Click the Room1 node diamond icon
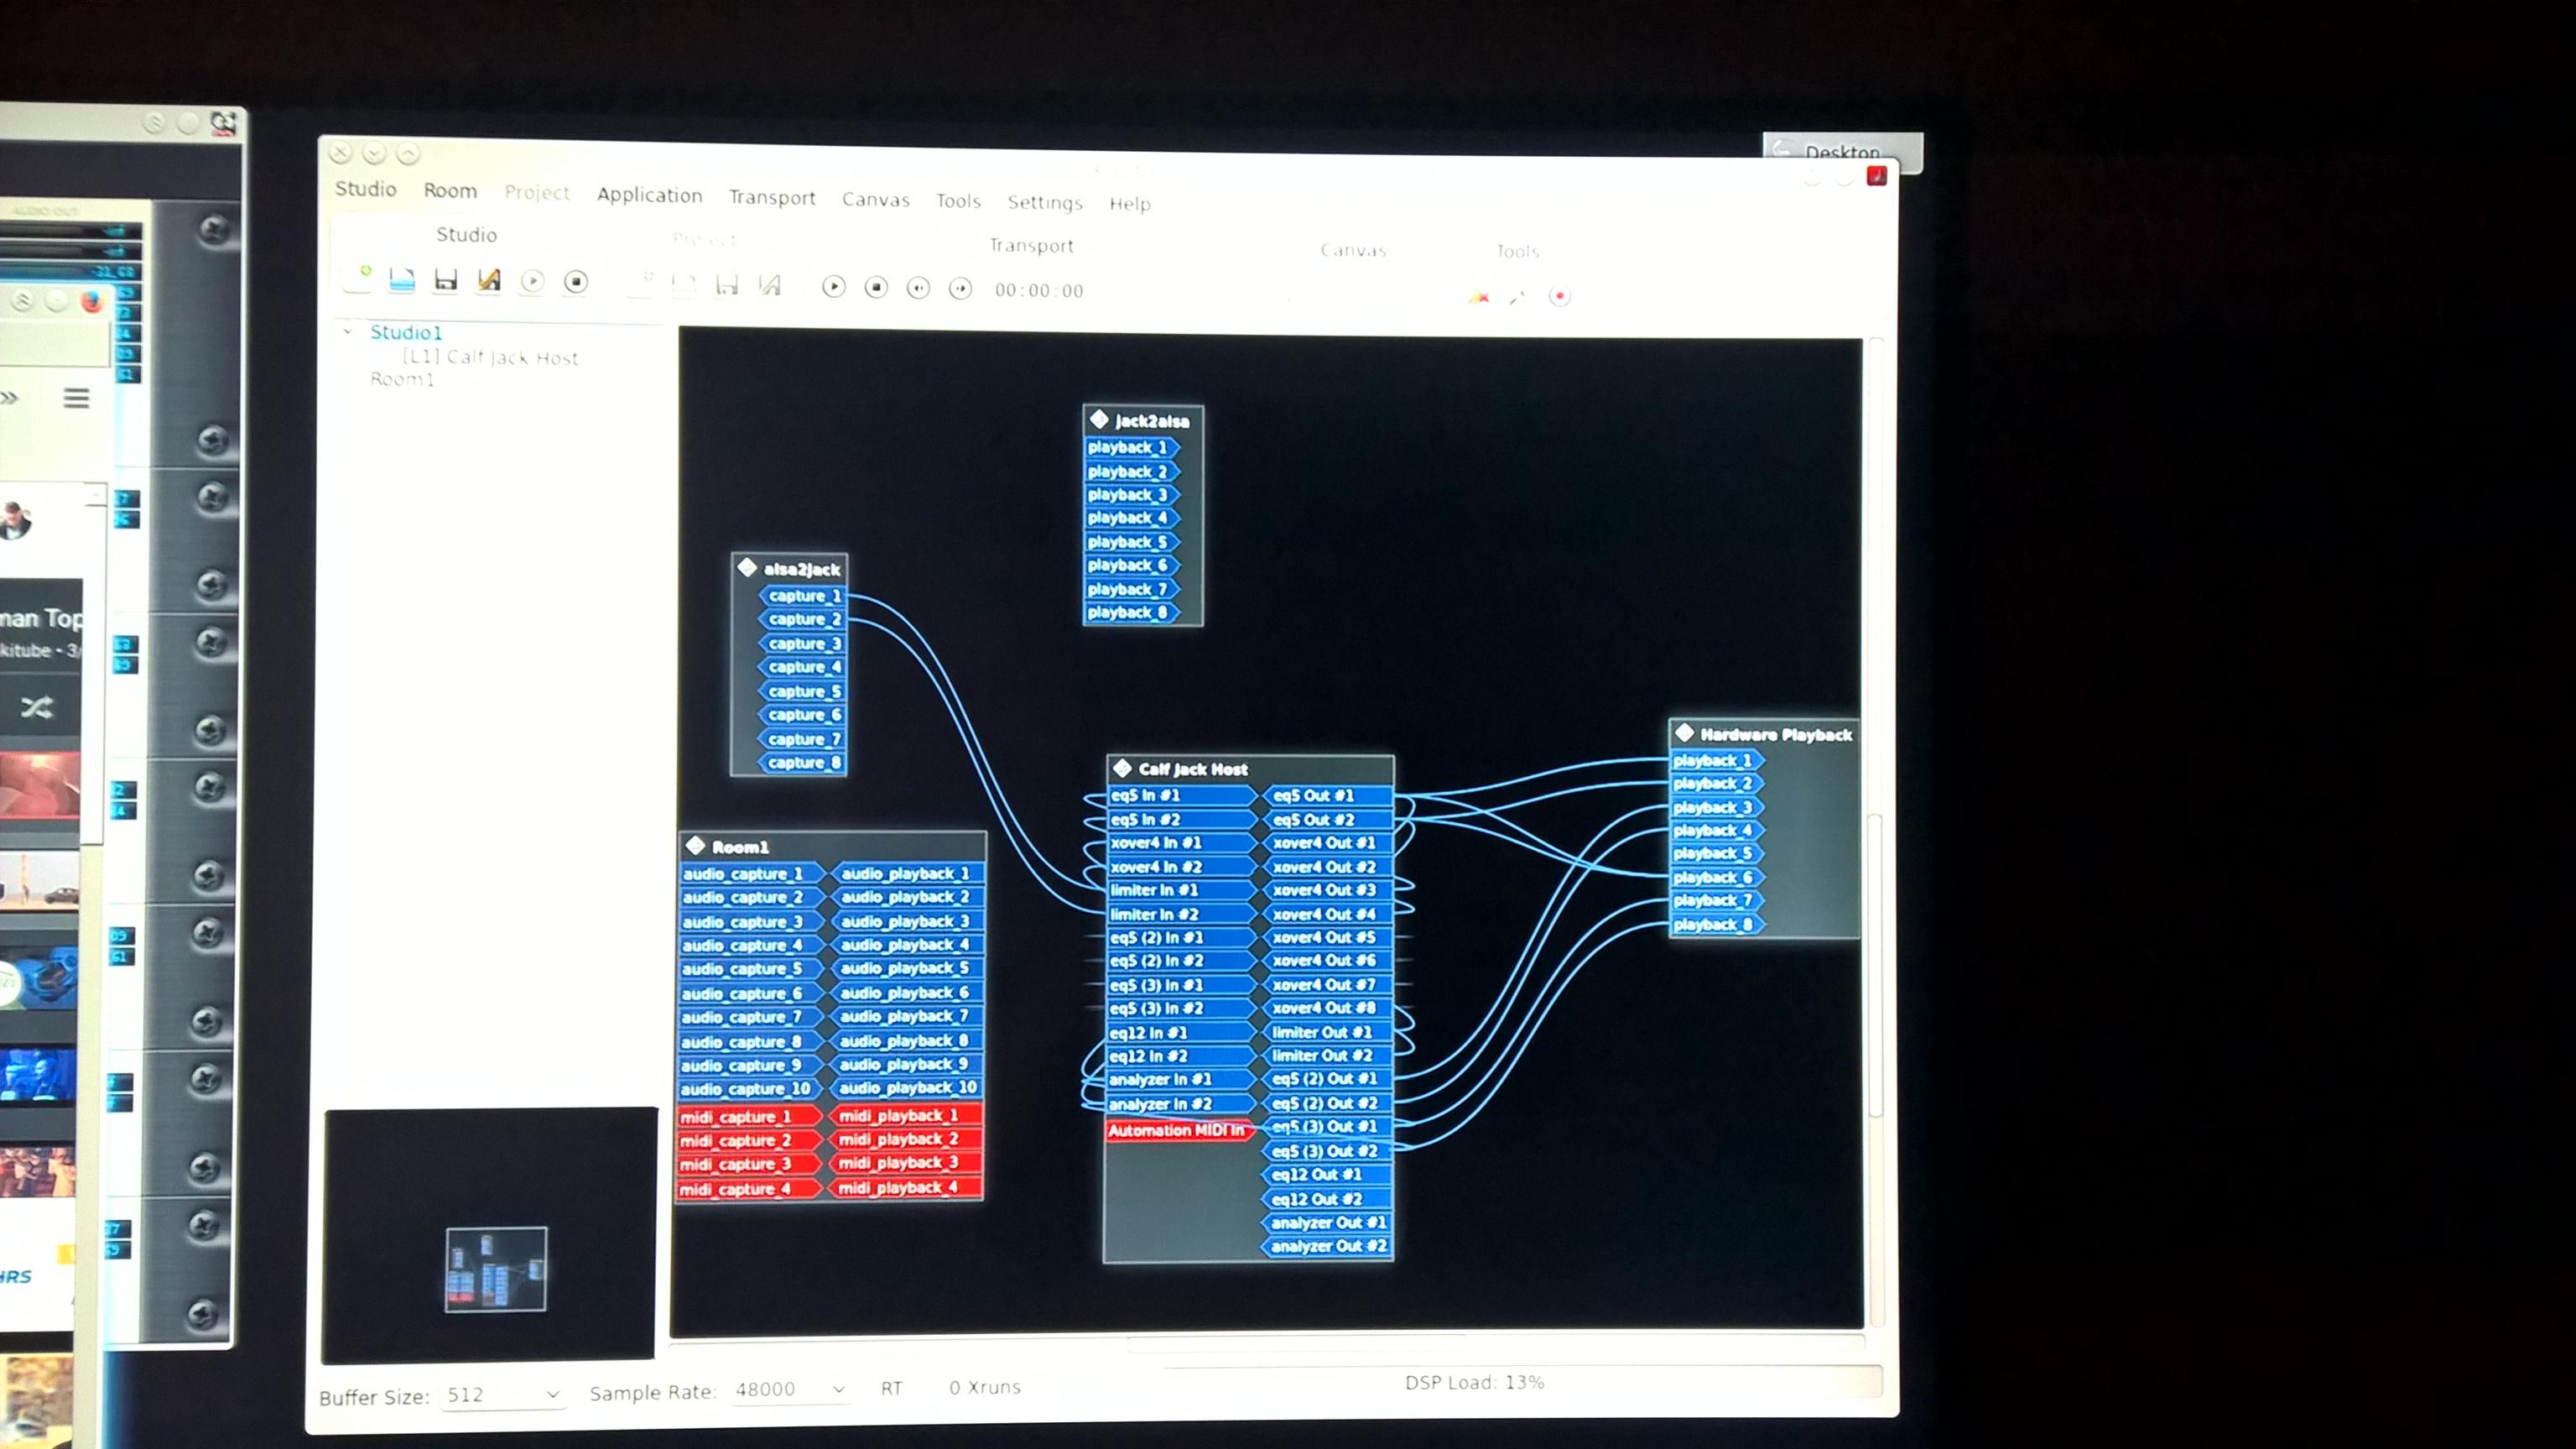This screenshot has height=1449, width=2576. coord(696,845)
